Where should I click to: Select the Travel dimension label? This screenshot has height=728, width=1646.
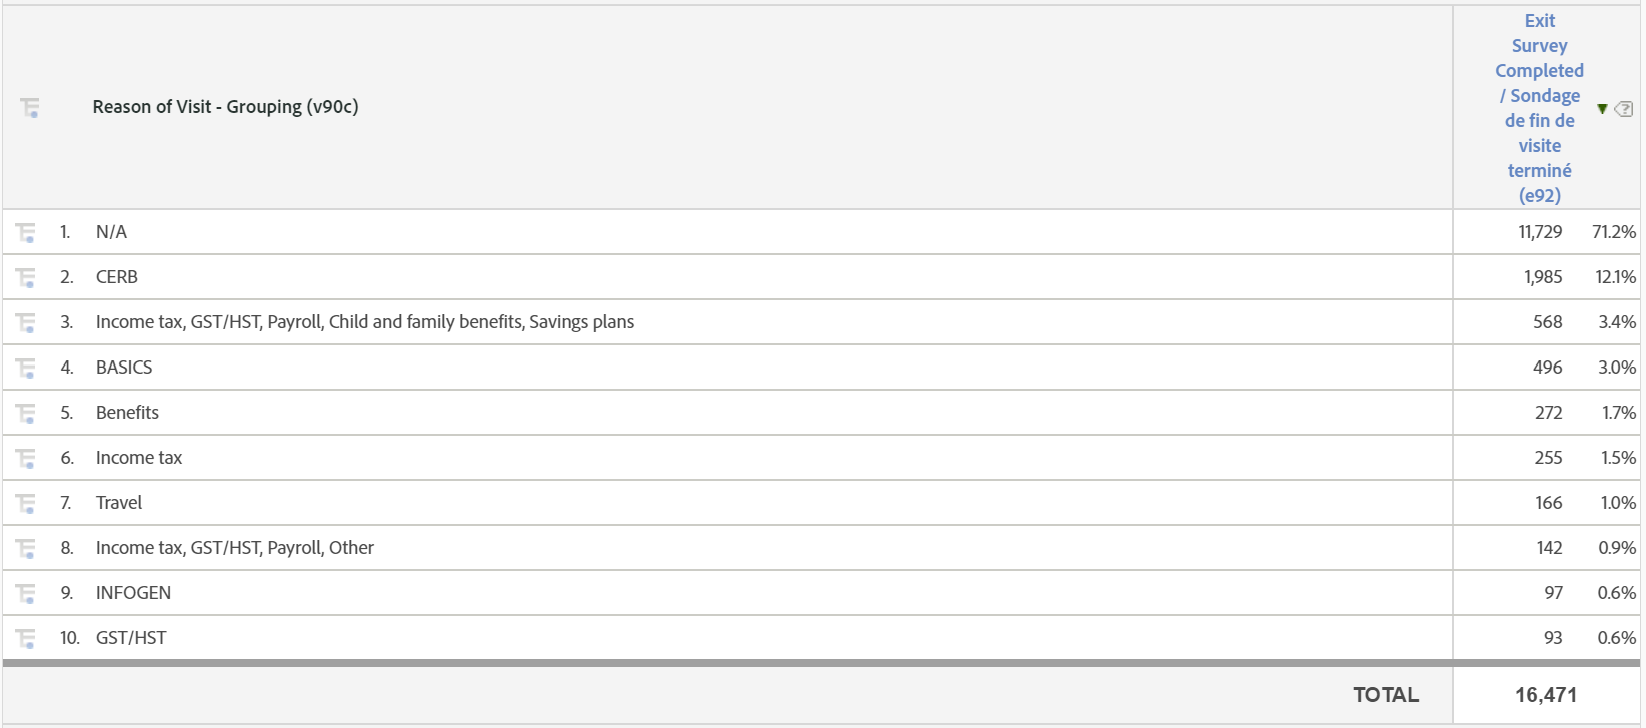click(x=119, y=502)
